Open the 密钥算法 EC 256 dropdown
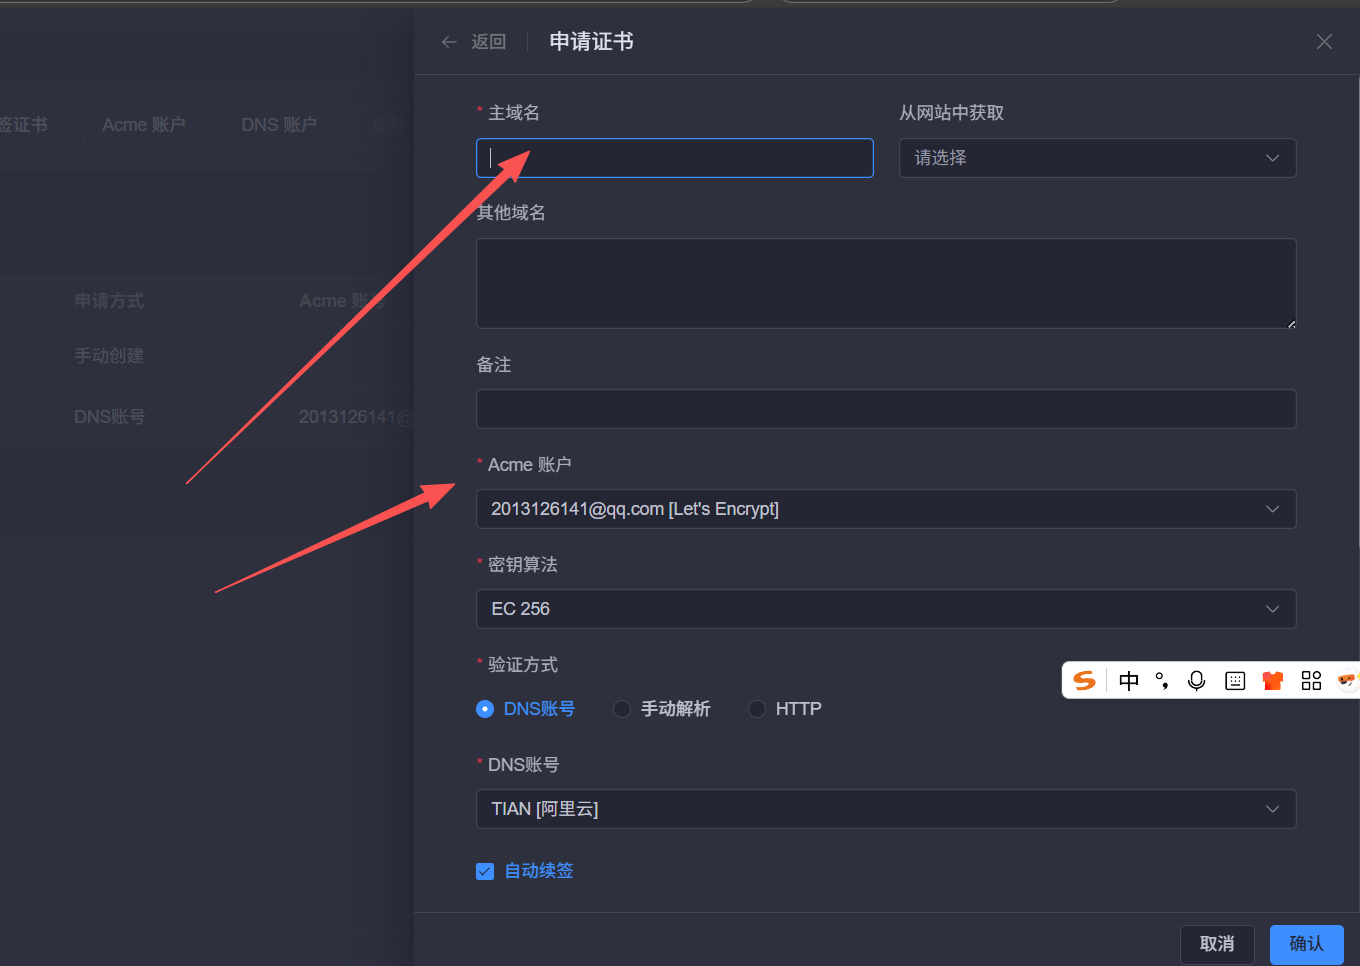This screenshot has height=966, width=1360. [x=885, y=609]
